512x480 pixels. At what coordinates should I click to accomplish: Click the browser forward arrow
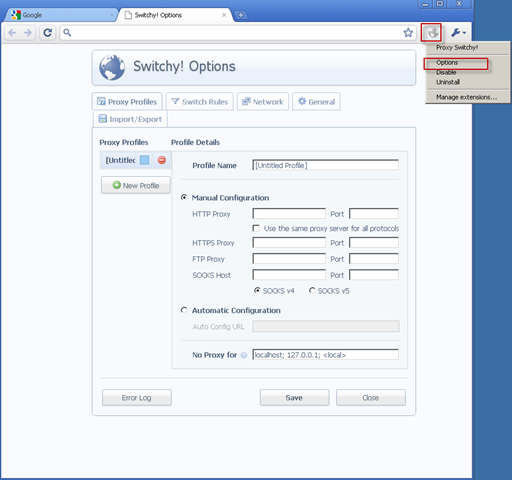coord(28,33)
